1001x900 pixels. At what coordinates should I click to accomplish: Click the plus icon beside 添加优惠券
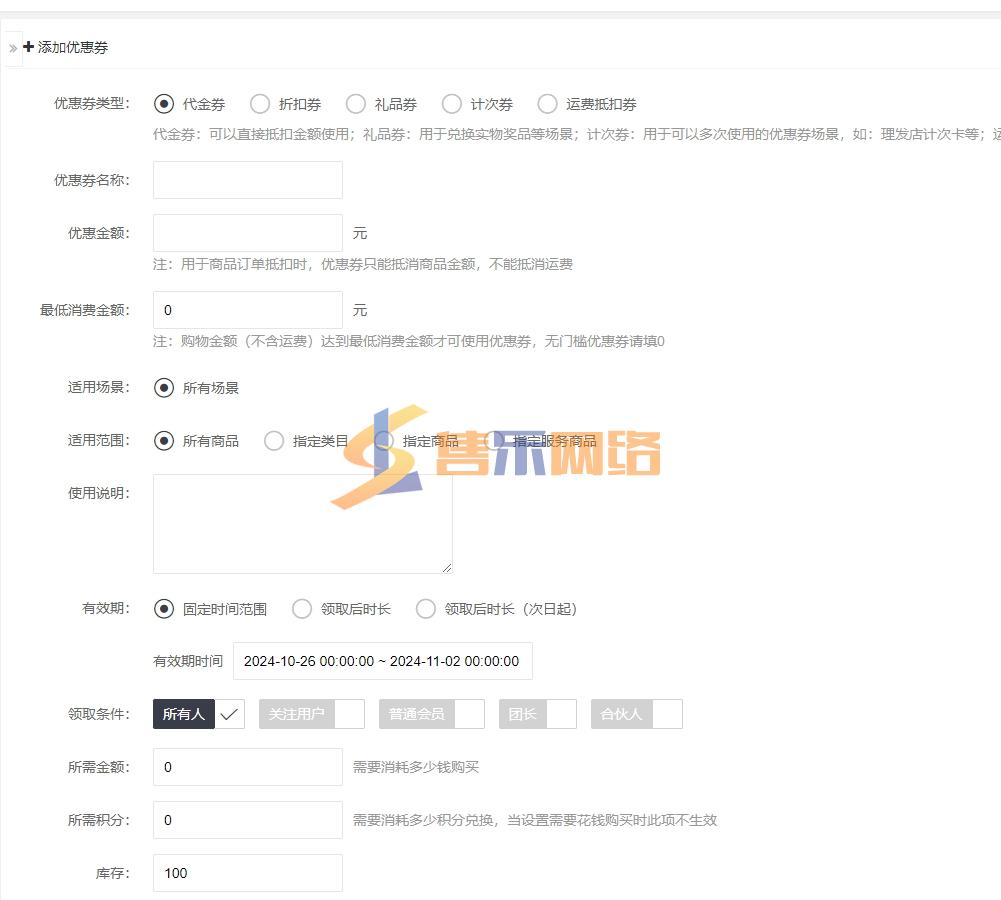pyautogui.click(x=29, y=47)
